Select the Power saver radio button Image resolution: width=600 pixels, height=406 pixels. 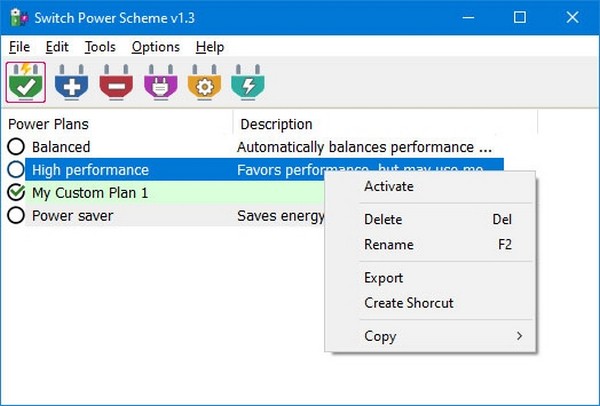pyautogui.click(x=16, y=215)
